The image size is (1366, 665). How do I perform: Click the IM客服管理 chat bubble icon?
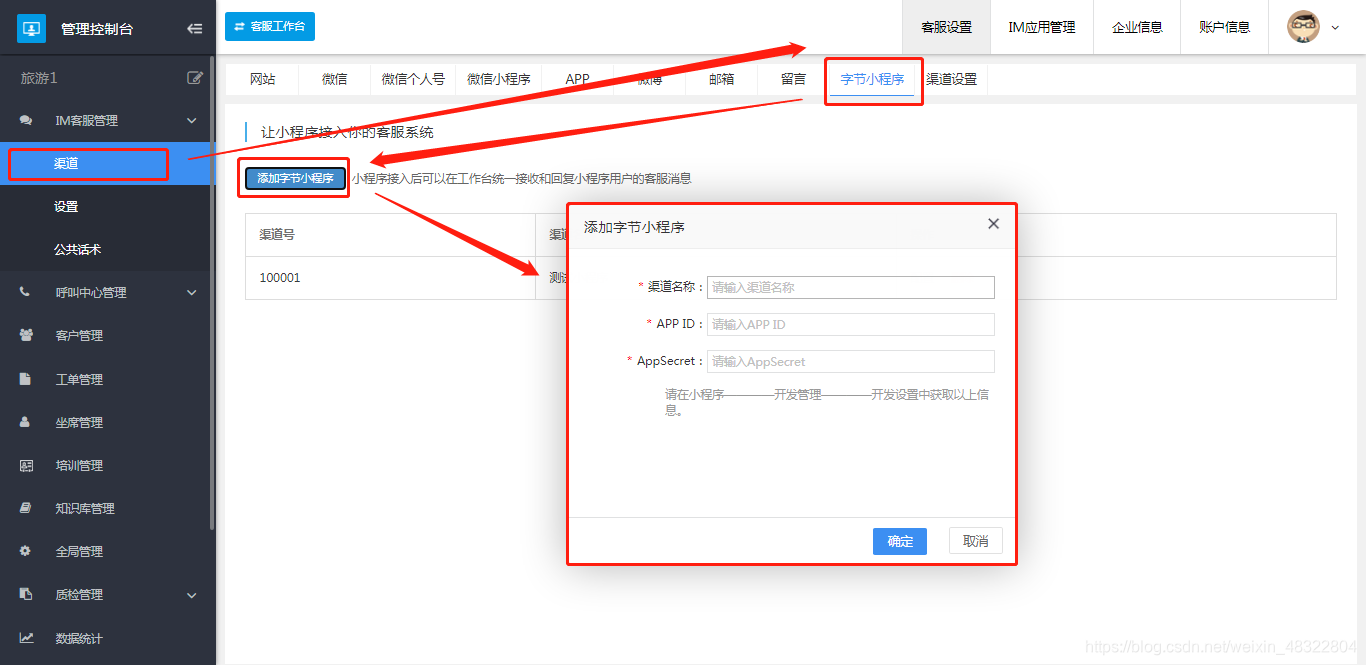[x=26, y=120]
